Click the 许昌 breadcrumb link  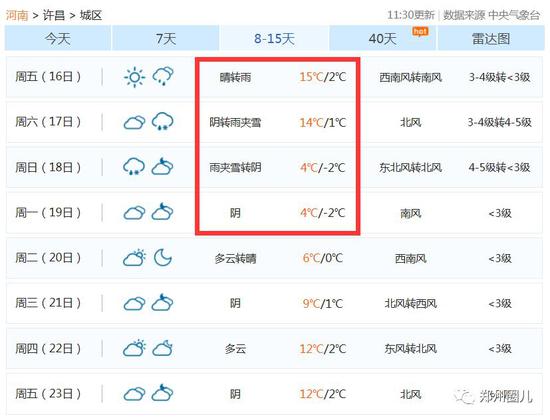pos(54,15)
